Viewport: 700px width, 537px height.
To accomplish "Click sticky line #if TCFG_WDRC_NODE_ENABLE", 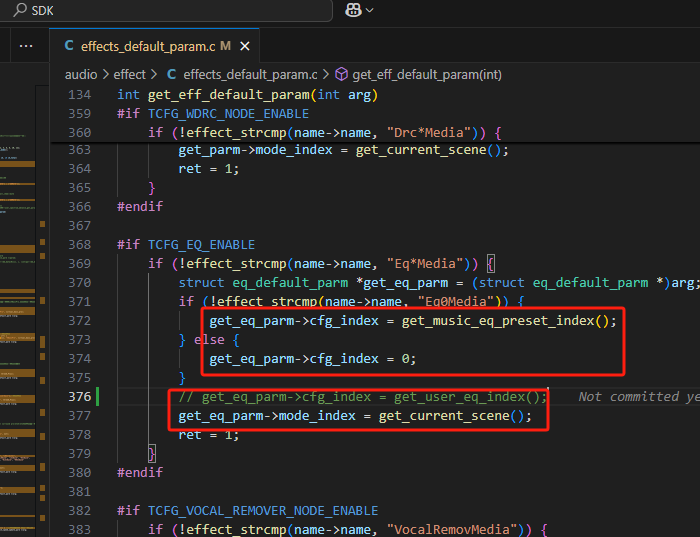I will [x=213, y=114].
